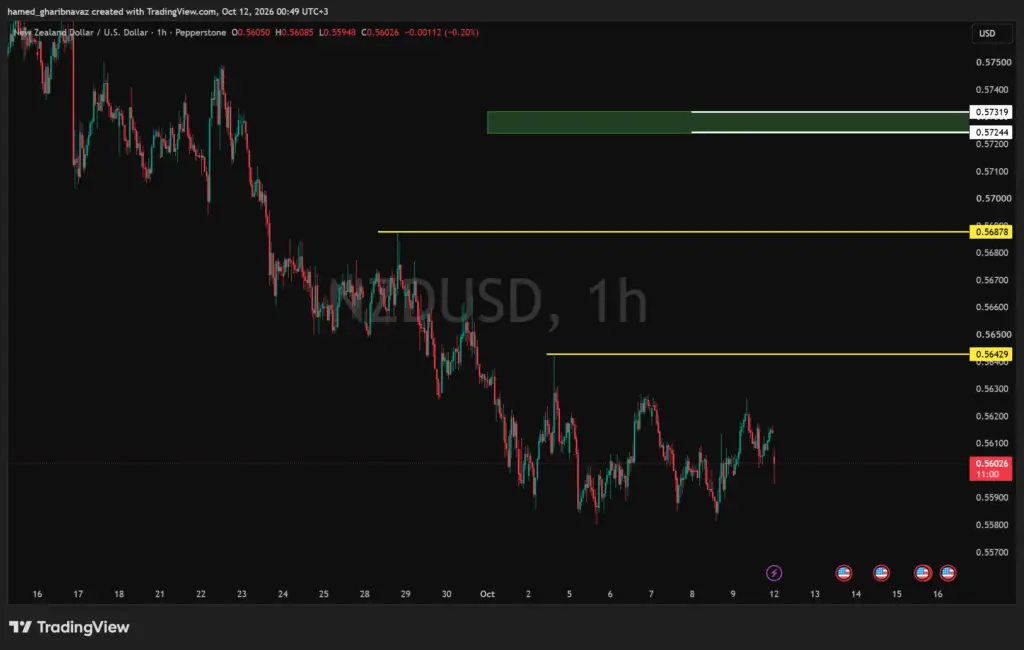This screenshot has width=1024, height=650.
Task: Click the 0.56300 price axis label
Action: tap(991, 389)
